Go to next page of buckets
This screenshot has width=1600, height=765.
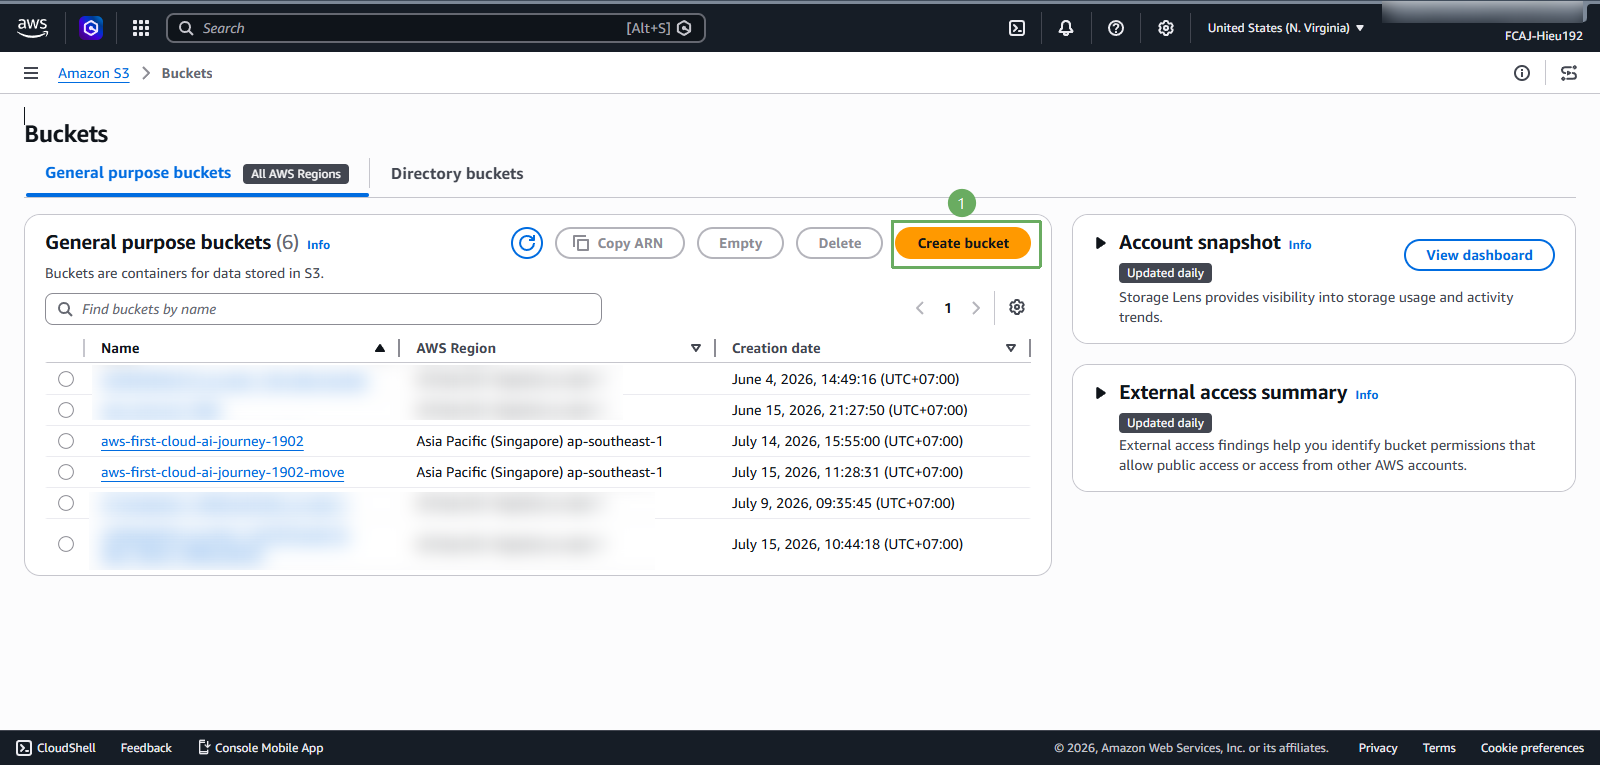(976, 308)
